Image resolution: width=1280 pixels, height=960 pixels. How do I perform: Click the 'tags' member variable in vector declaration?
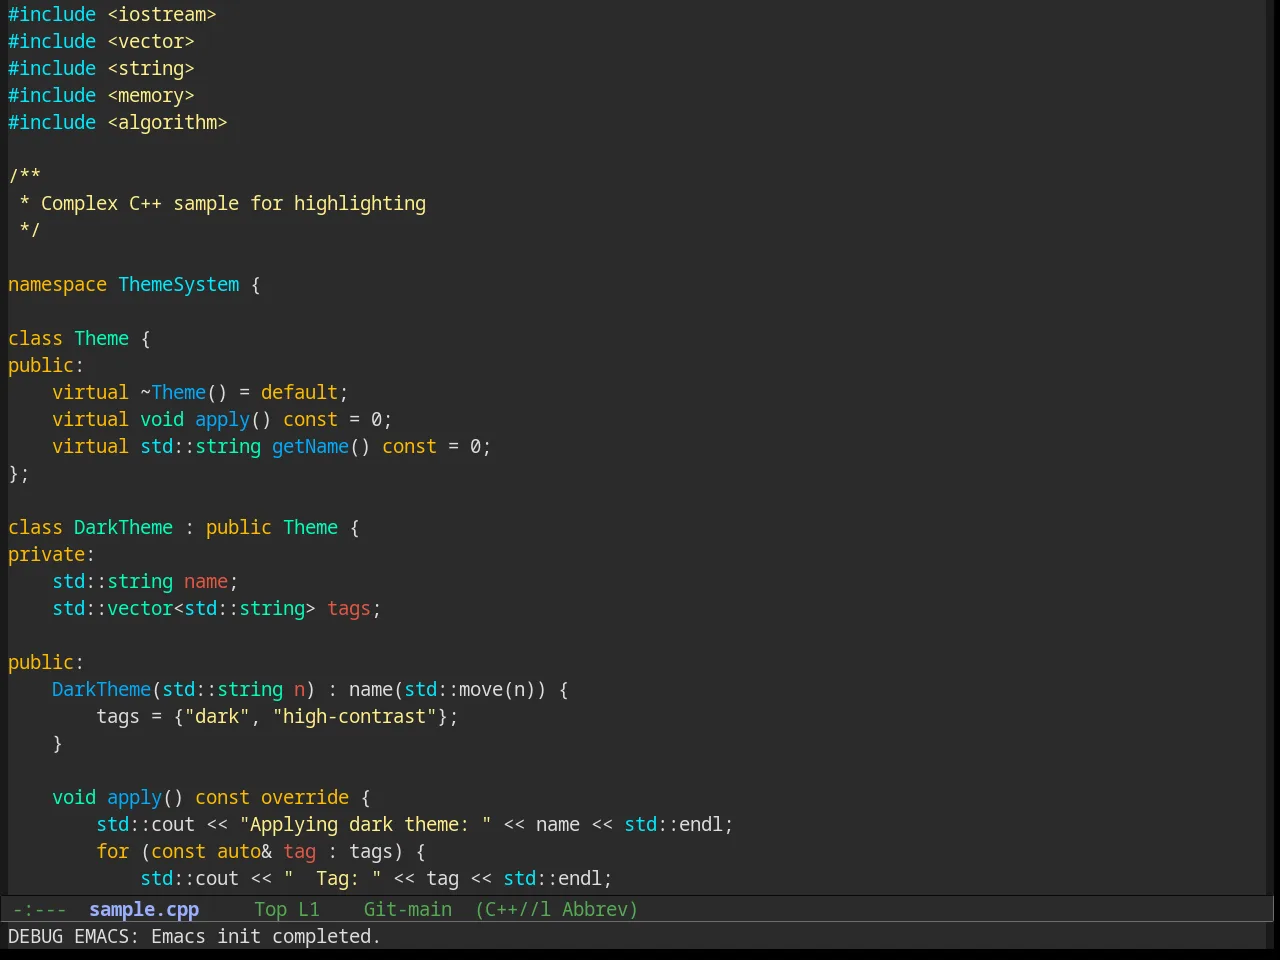349,608
